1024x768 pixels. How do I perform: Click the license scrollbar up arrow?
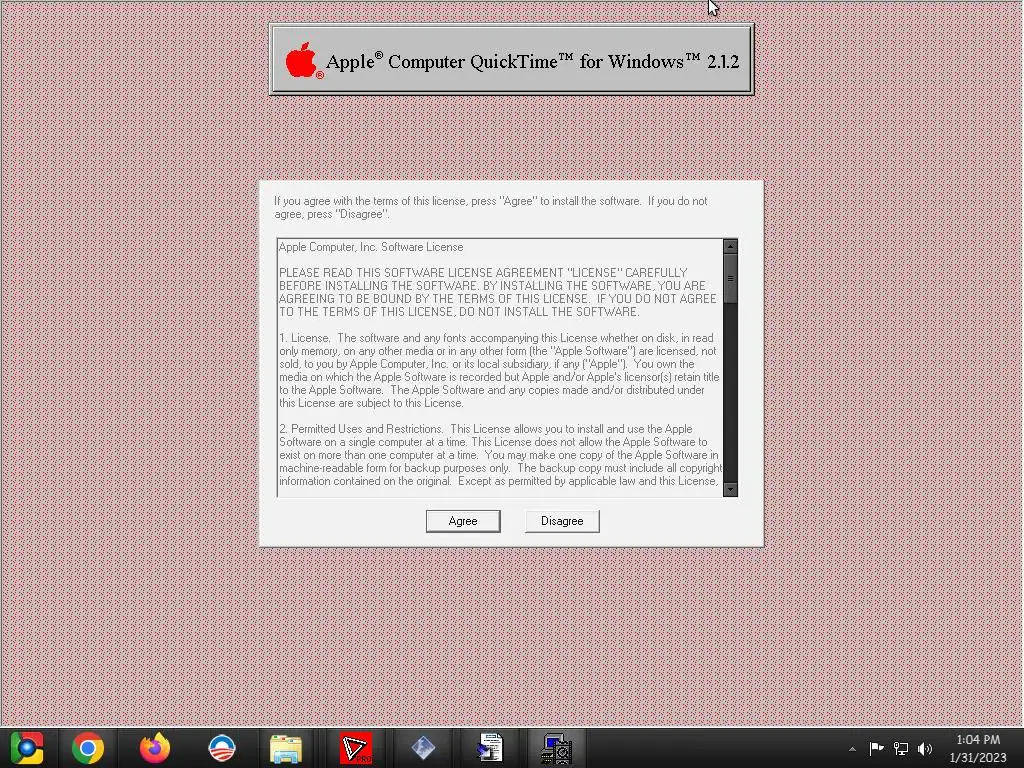[731, 247]
